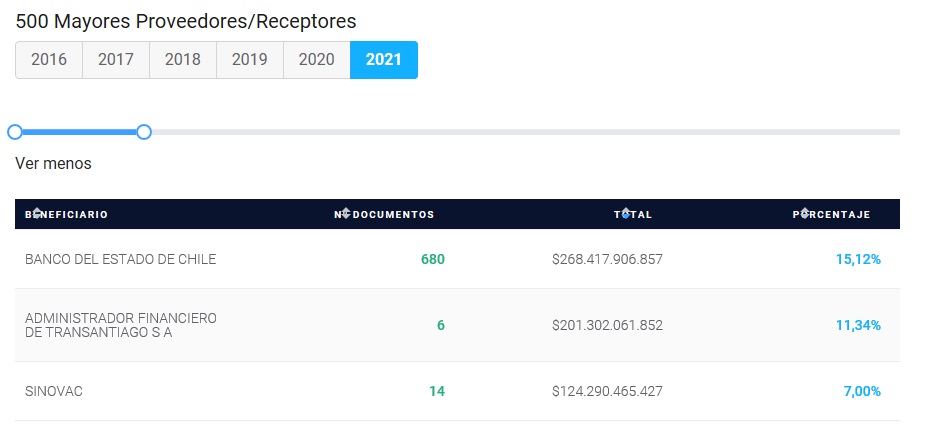This screenshot has height=425, width=929.
Task: Click the 15,12% percentage value
Action: coord(858,259)
